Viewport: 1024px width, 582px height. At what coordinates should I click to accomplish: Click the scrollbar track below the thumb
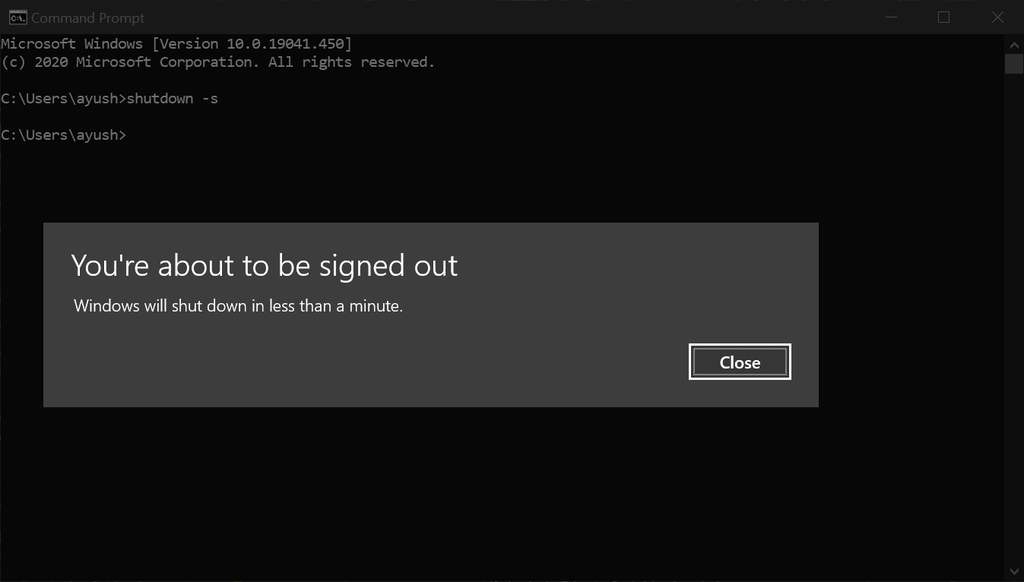point(1014,319)
